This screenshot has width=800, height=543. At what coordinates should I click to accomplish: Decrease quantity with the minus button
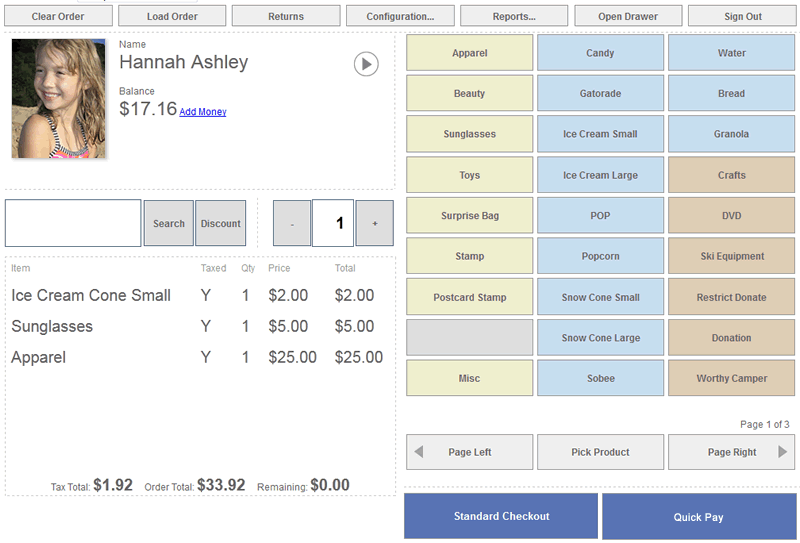292,224
